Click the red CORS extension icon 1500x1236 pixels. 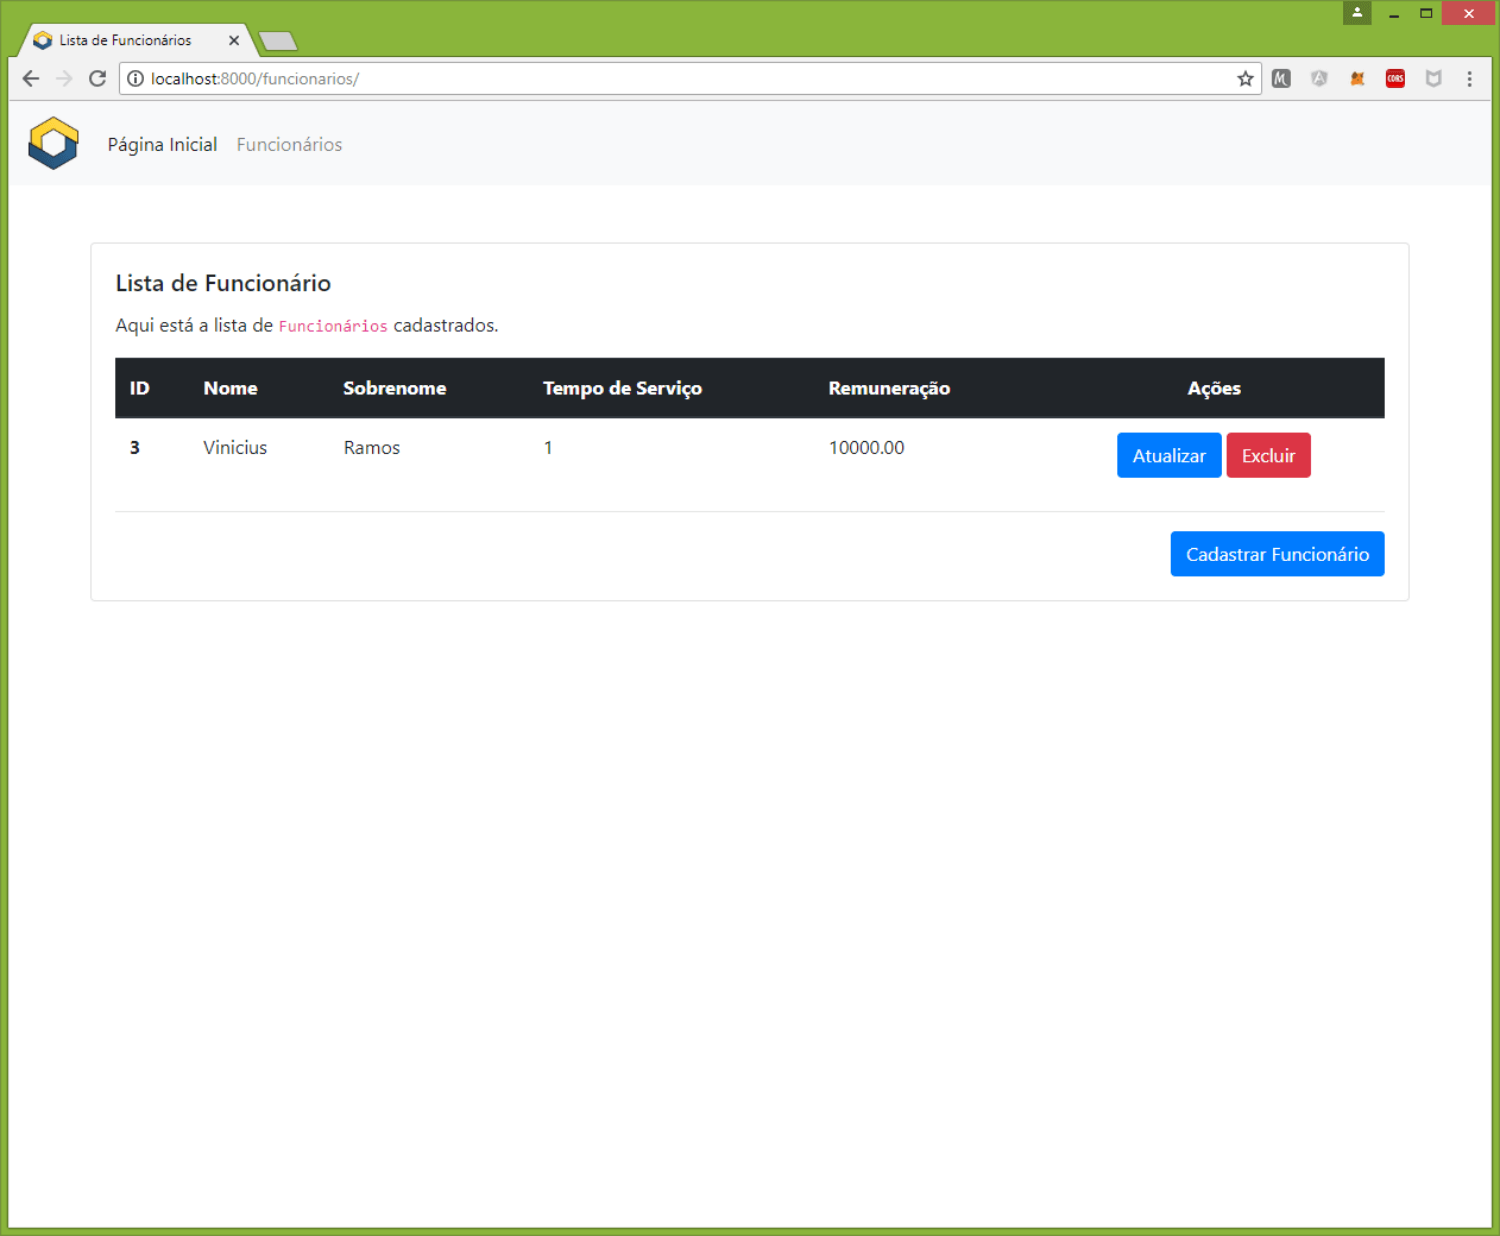(x=1395, y=78)
